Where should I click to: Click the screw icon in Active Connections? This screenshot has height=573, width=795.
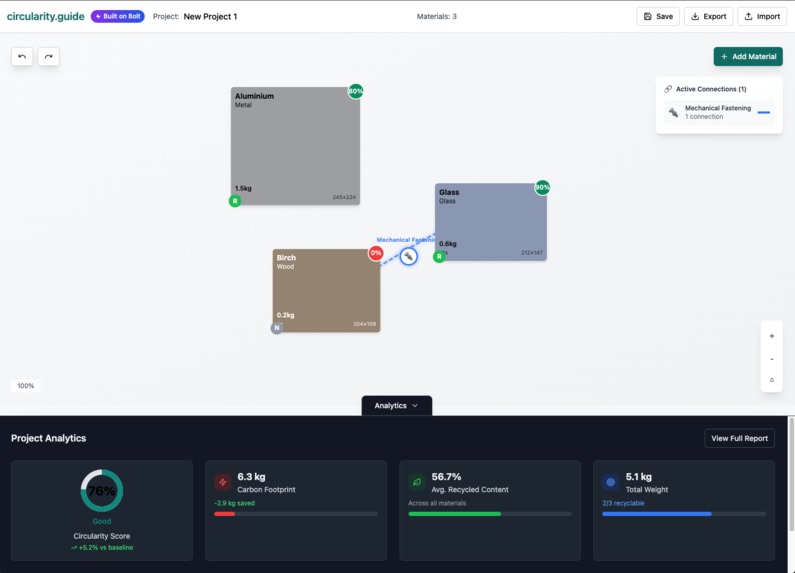click(673, 113)
